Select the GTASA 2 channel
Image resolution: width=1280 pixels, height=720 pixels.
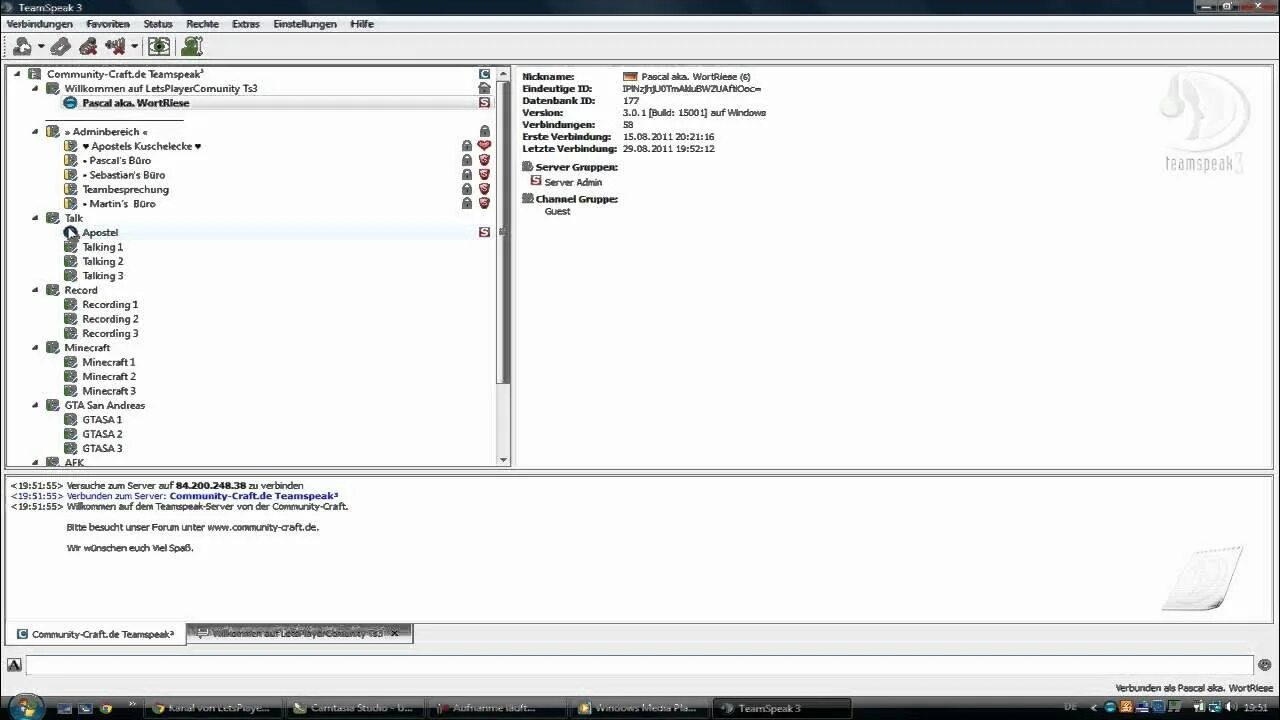tap(102, 434)
